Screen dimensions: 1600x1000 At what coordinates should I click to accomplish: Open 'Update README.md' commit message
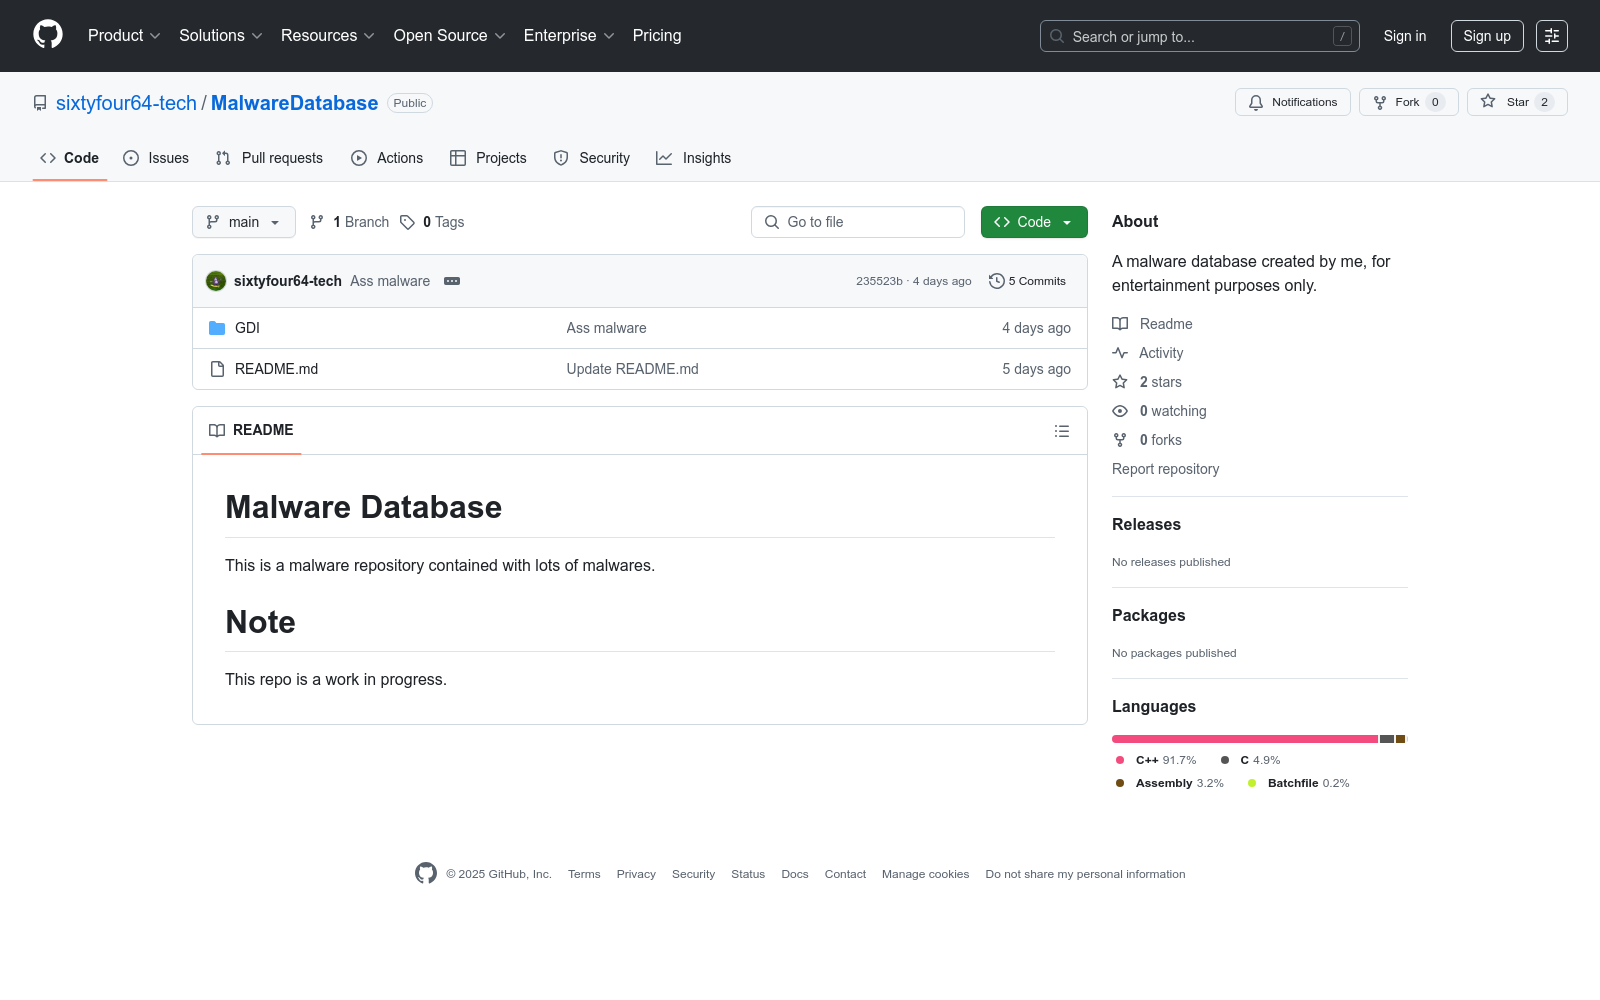(633, 369)
